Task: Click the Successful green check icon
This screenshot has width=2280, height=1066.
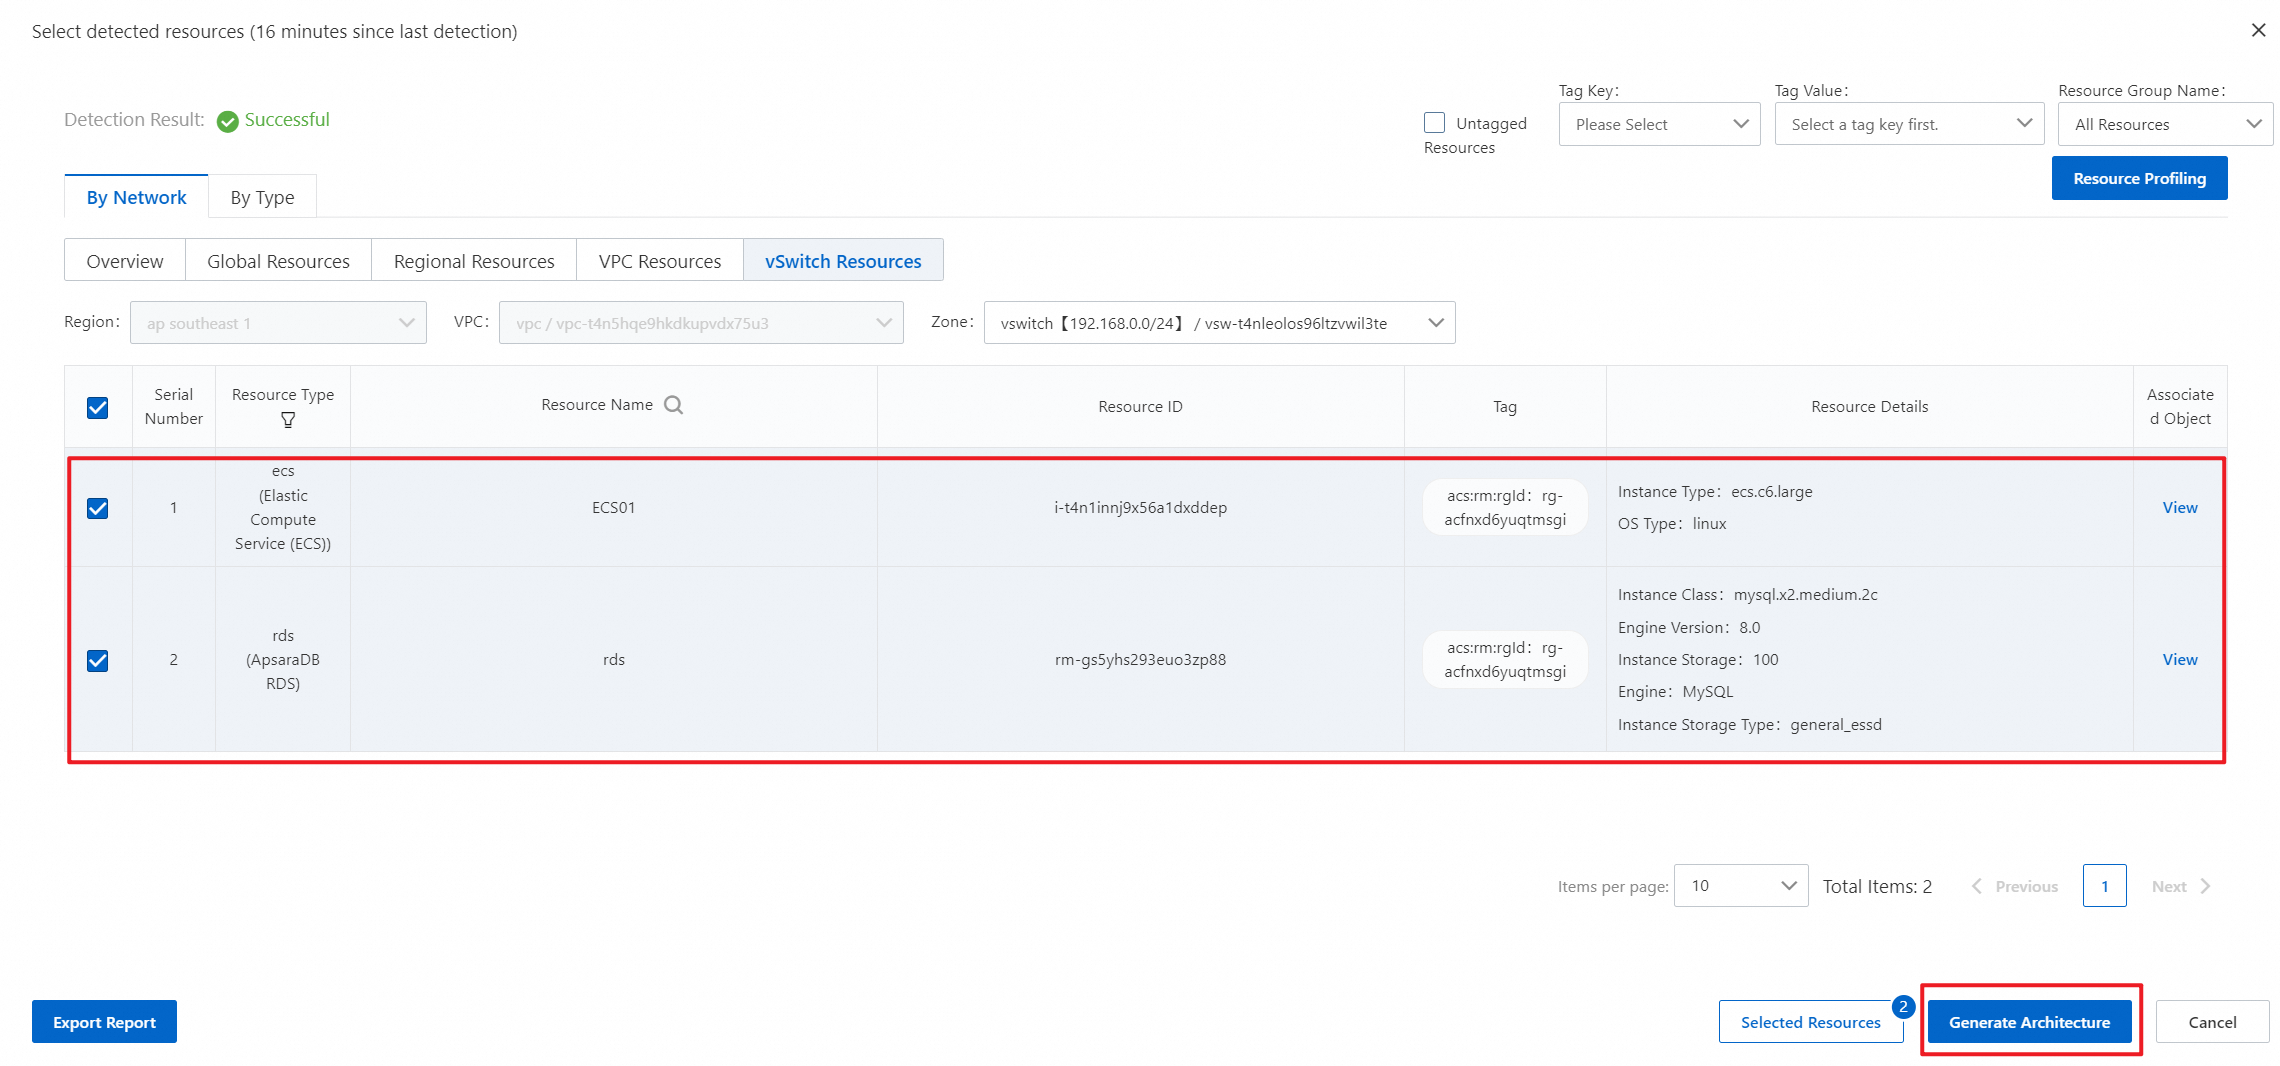Action: (228, 121)
